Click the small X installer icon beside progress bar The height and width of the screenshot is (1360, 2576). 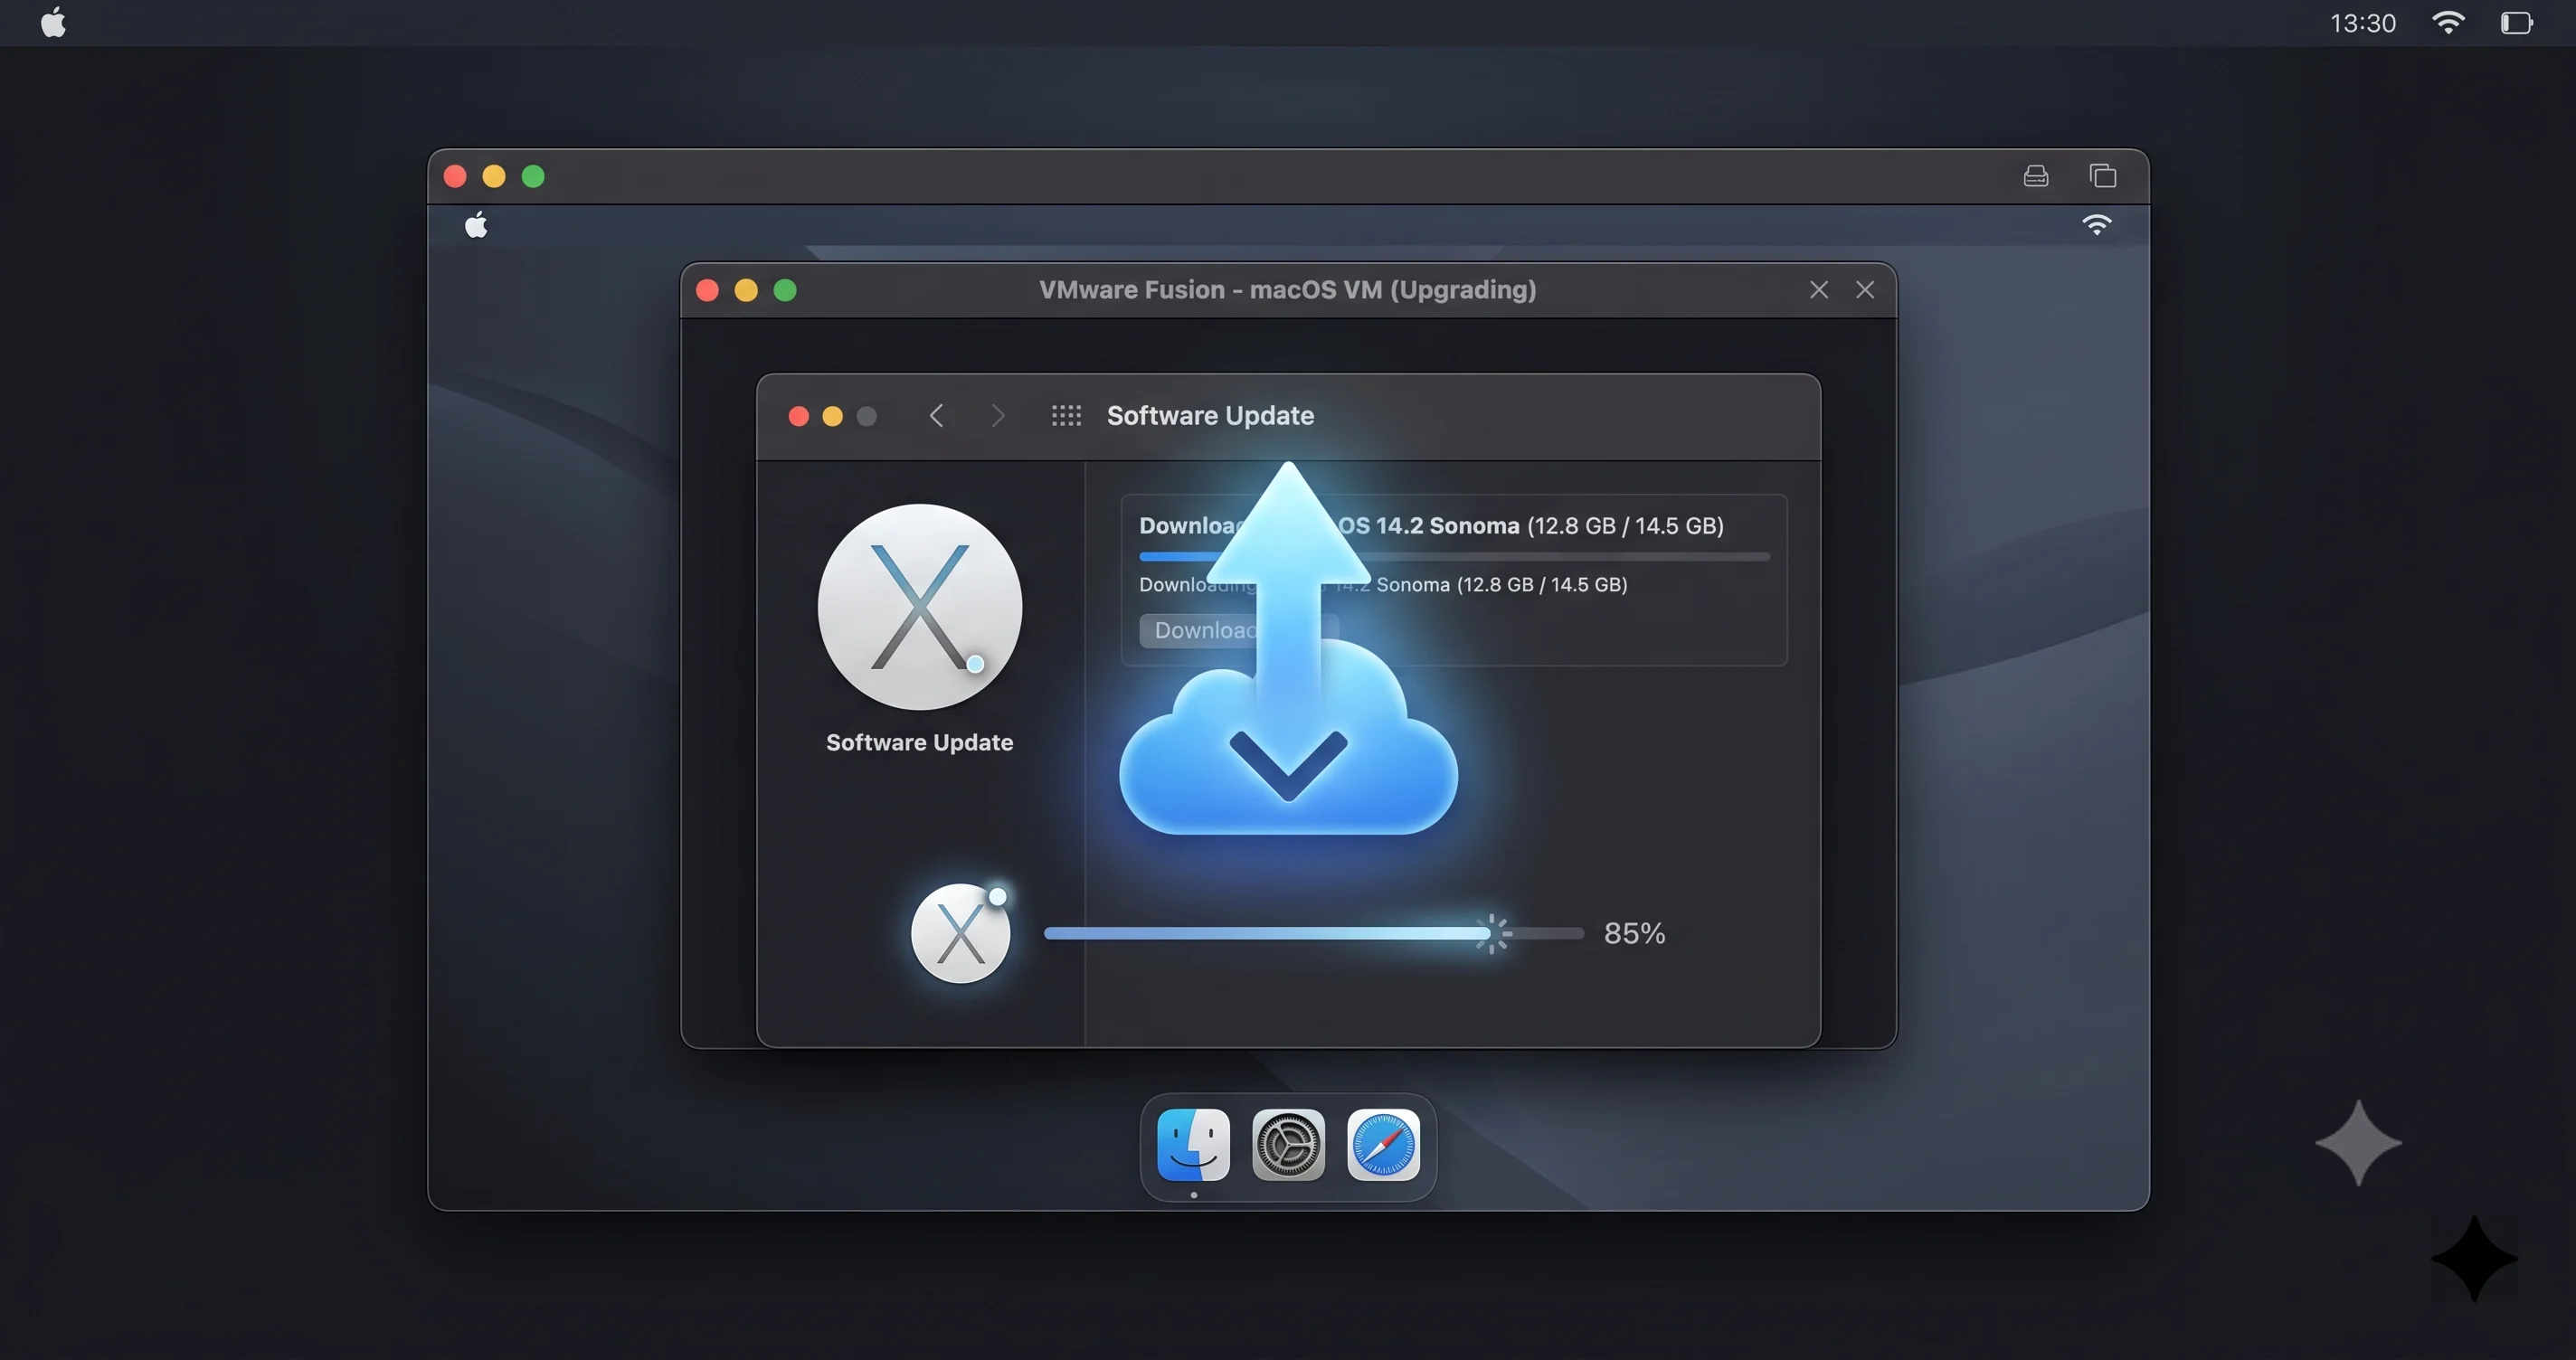pyautogui.click(x=960, y=933)
